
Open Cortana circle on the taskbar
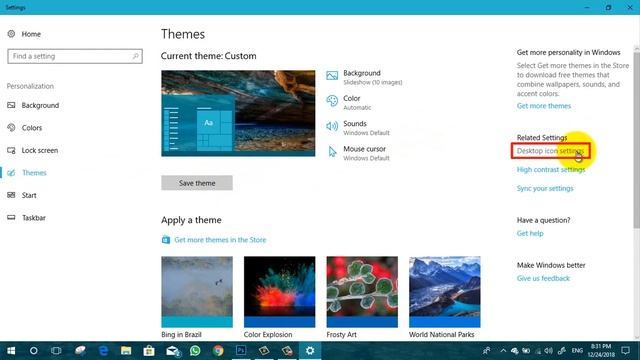[33, 351]
